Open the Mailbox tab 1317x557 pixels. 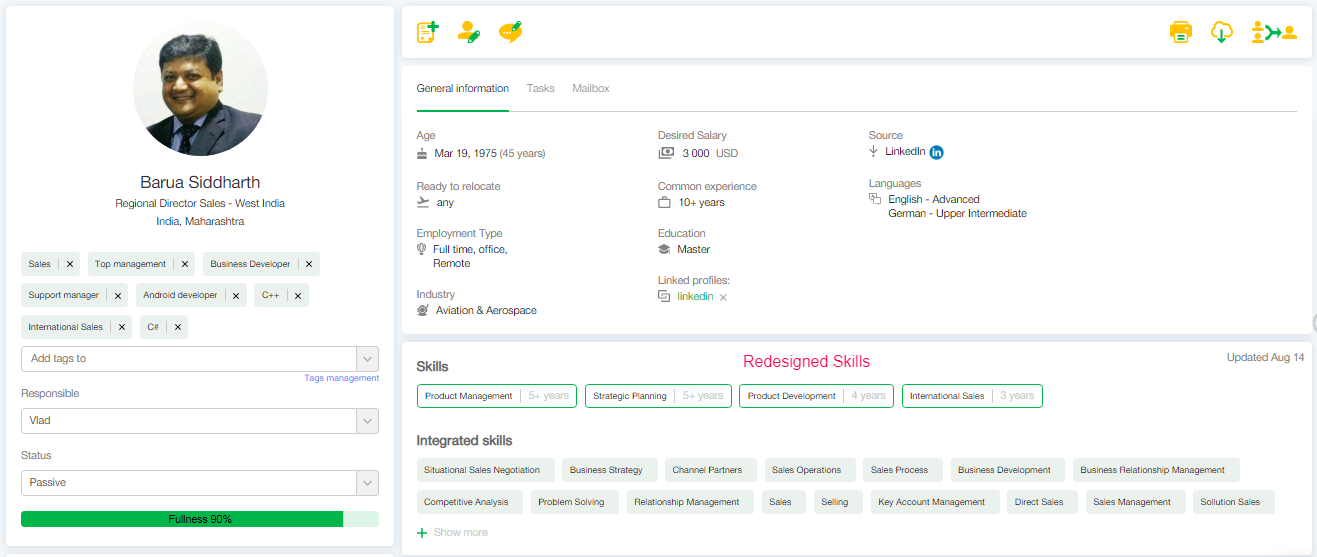point(590,89)
